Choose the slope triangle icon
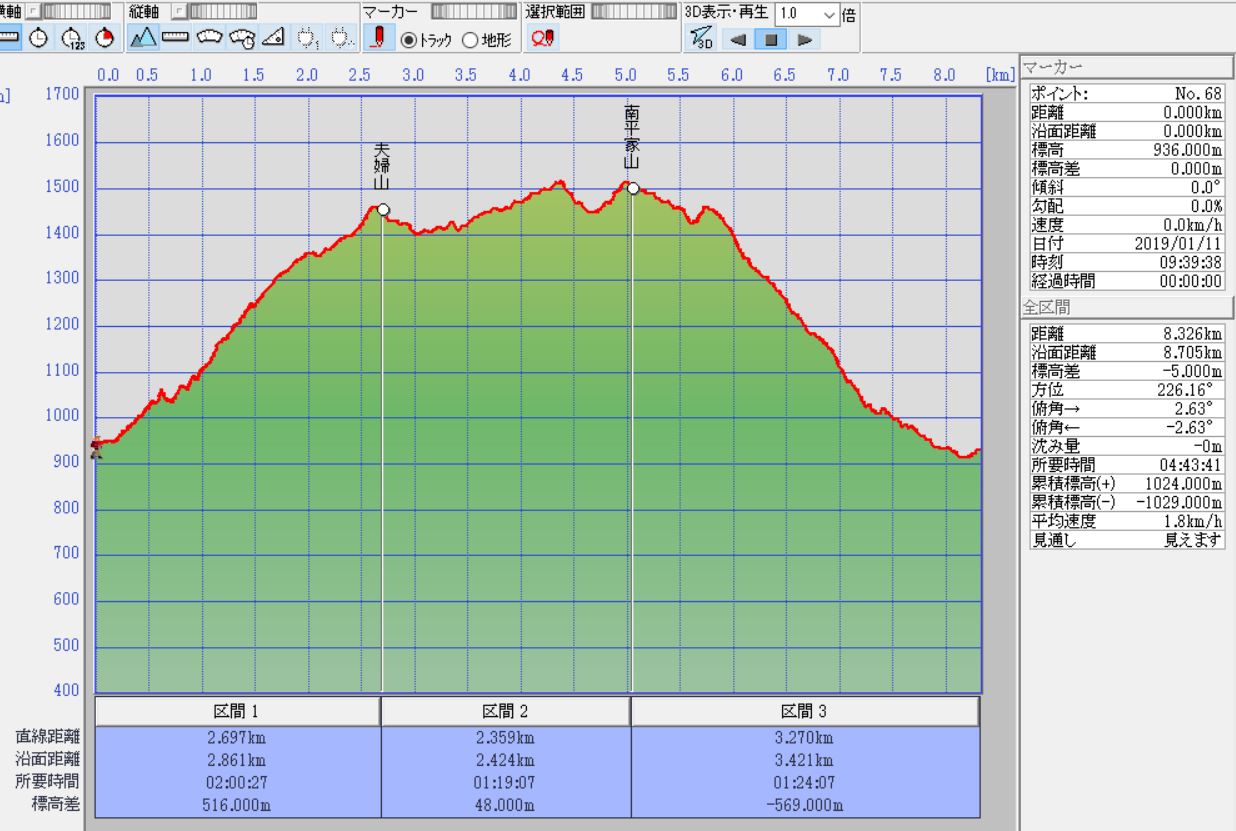This screenshot has height=831, width=1236. click(273, 39)
